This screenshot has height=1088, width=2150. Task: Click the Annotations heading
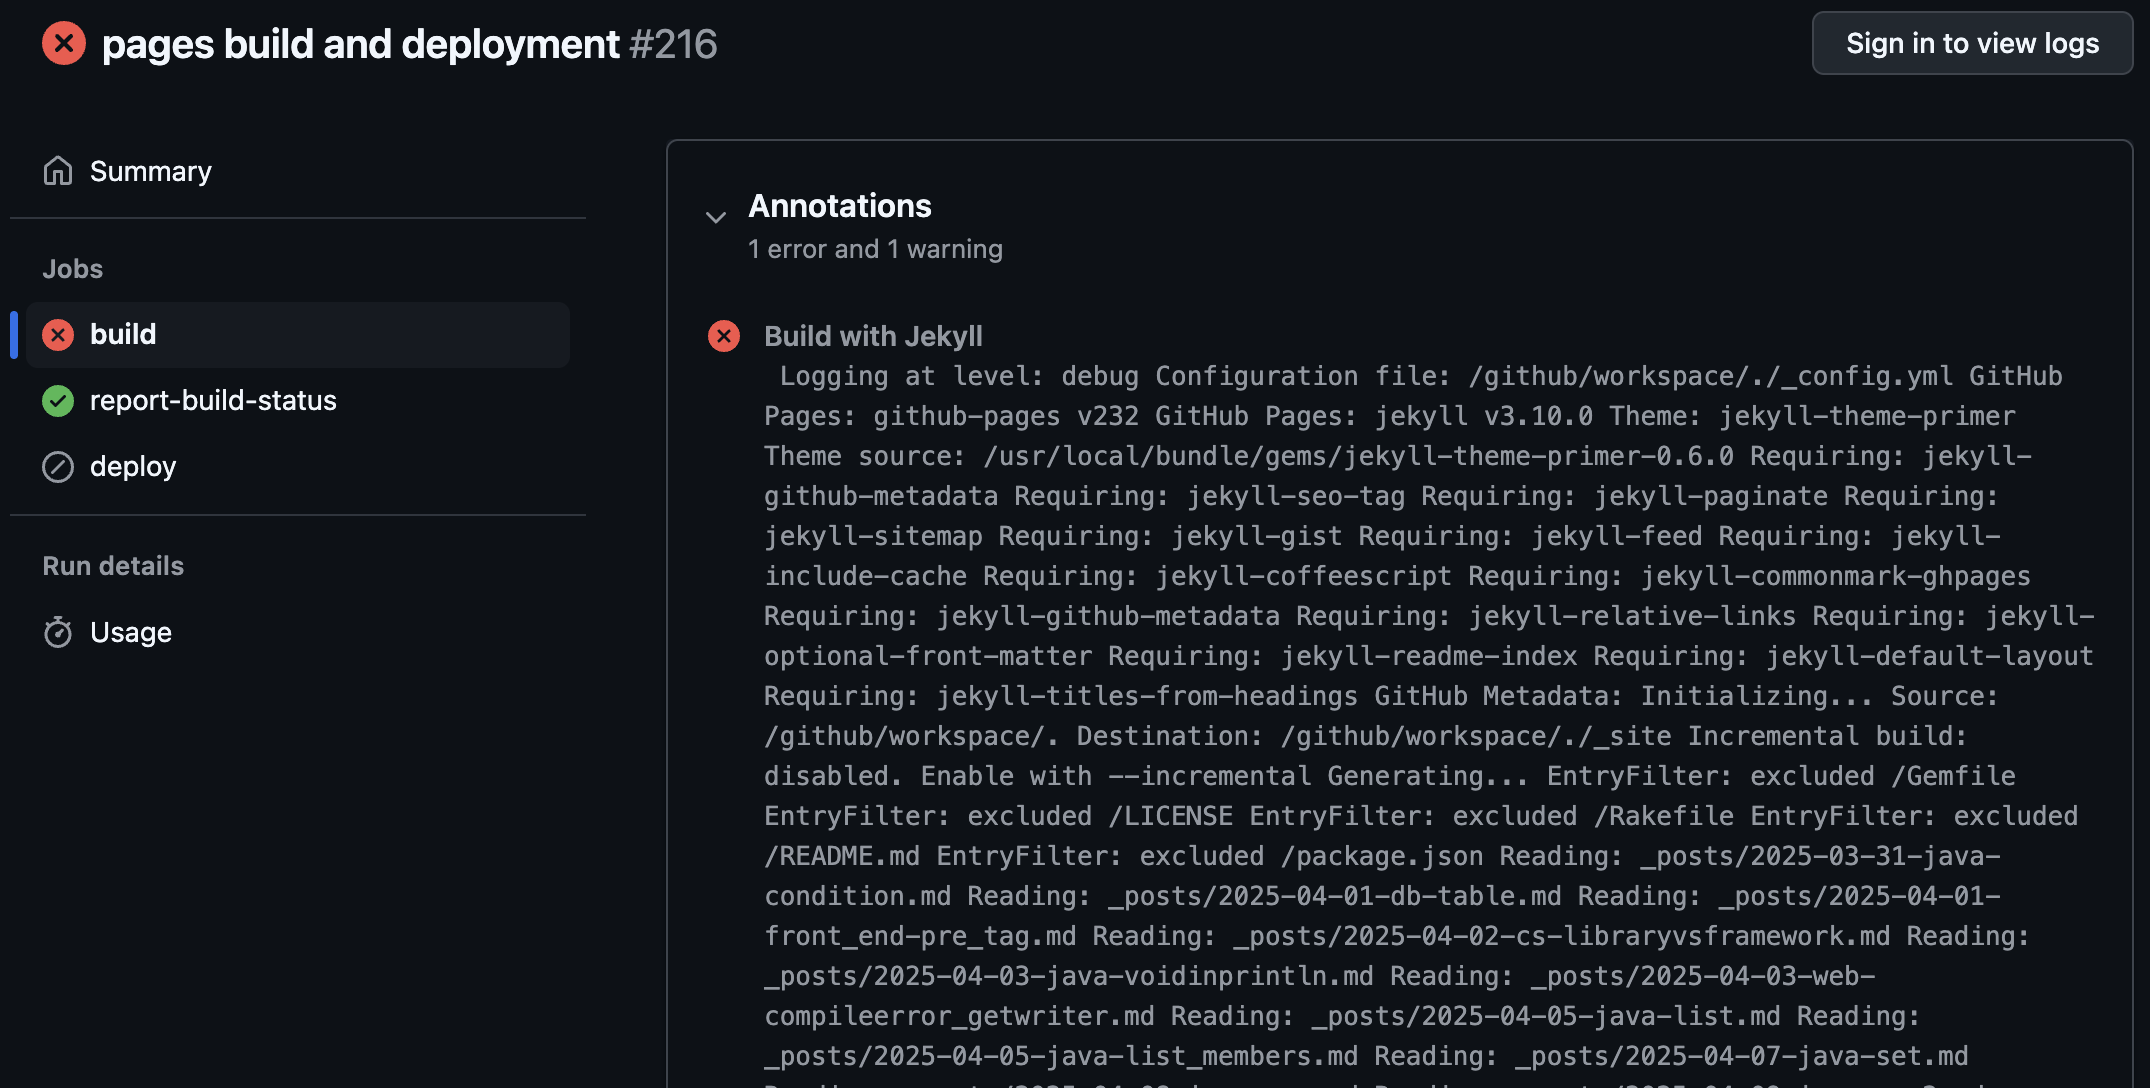pyautogui.click(x=840, y=206)
